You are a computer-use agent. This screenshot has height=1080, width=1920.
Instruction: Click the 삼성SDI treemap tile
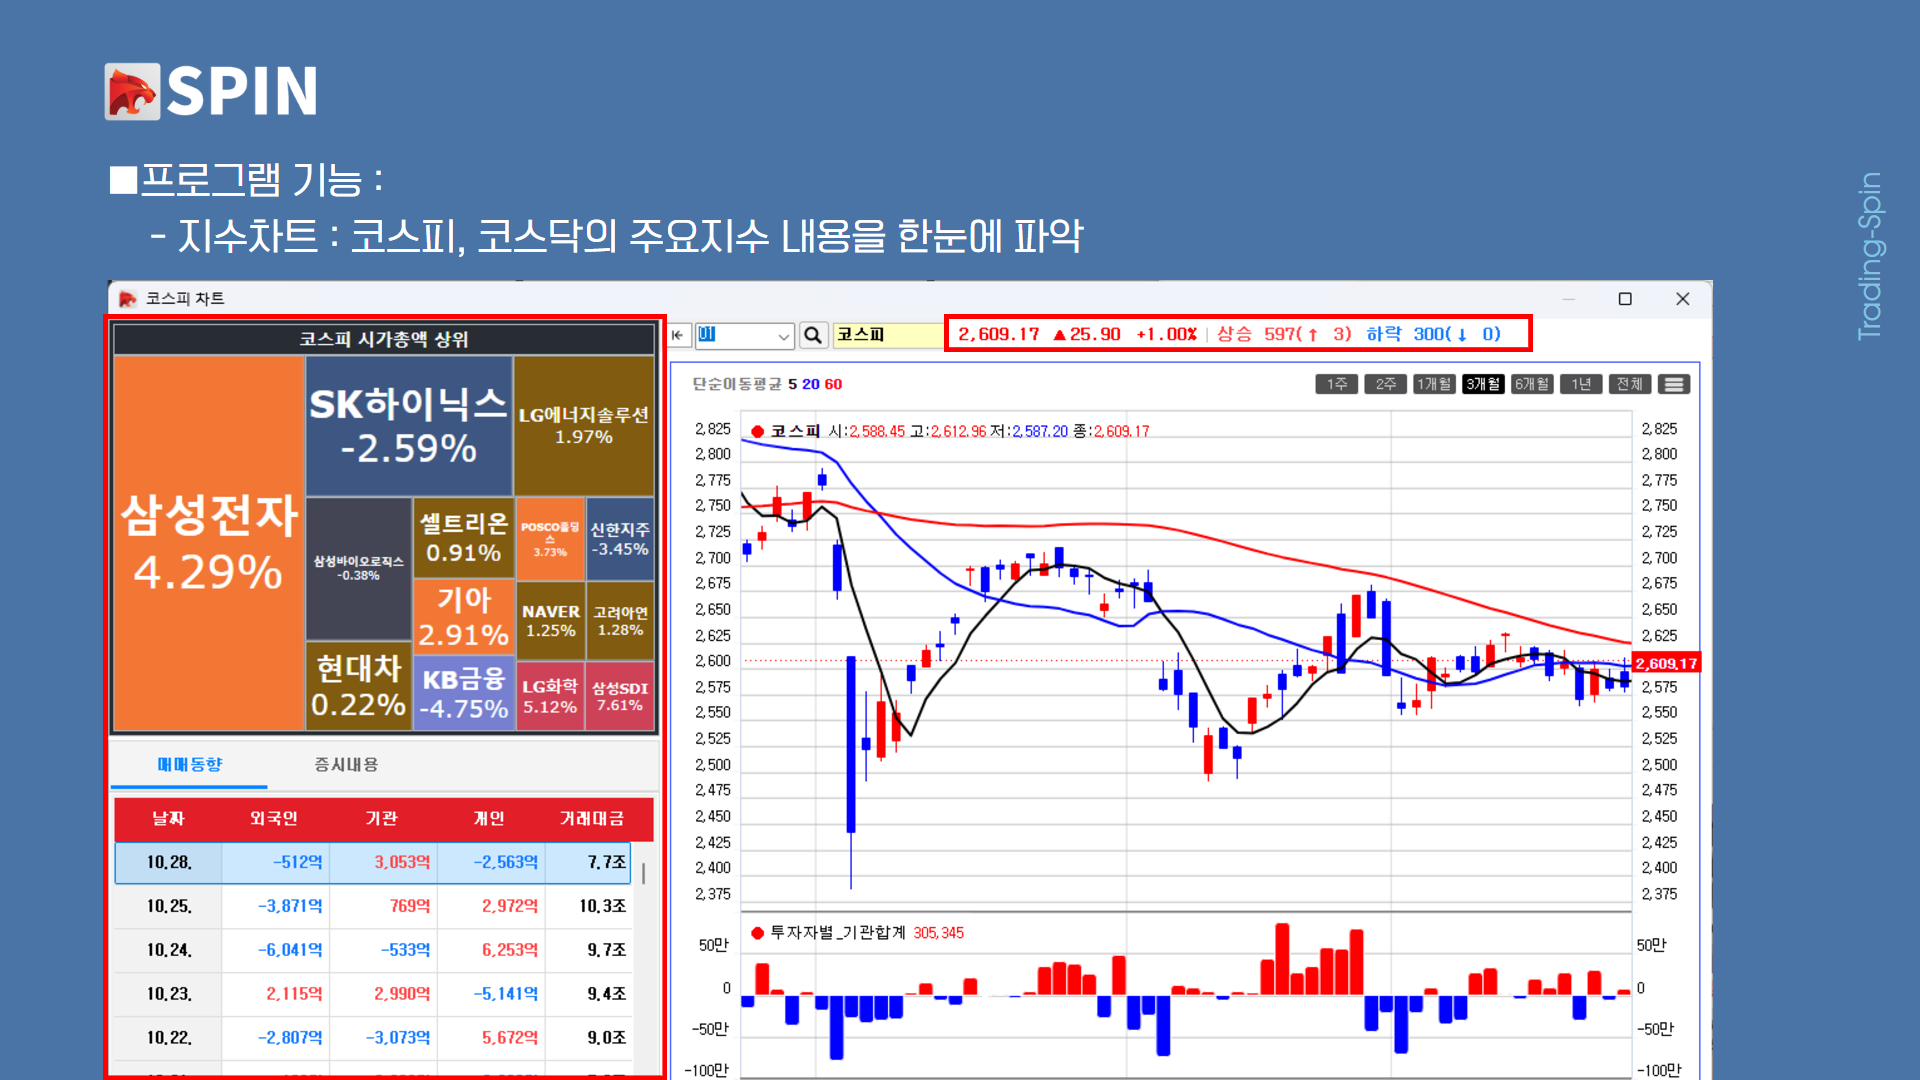[x=620, y=696]
